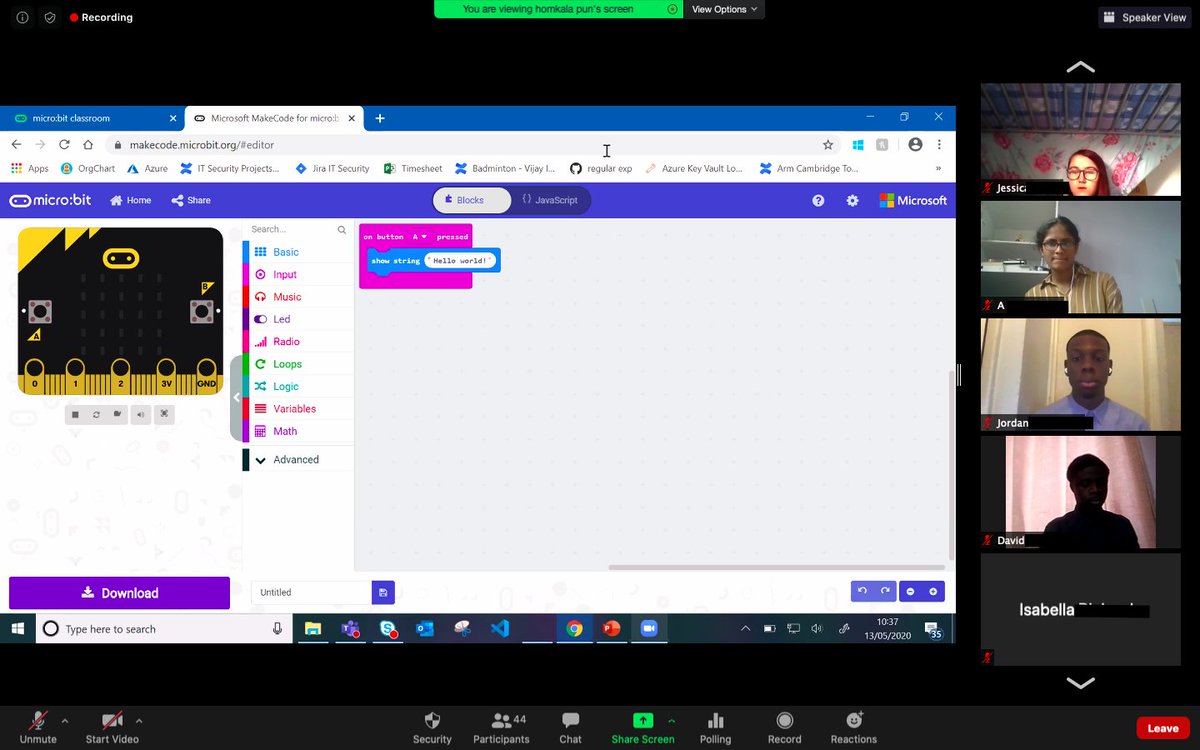Image resolution: width=1200 pixels, height=750 pixels.
Task: Switch editor to JavaScript view
Action: click(x=550, y=200)
